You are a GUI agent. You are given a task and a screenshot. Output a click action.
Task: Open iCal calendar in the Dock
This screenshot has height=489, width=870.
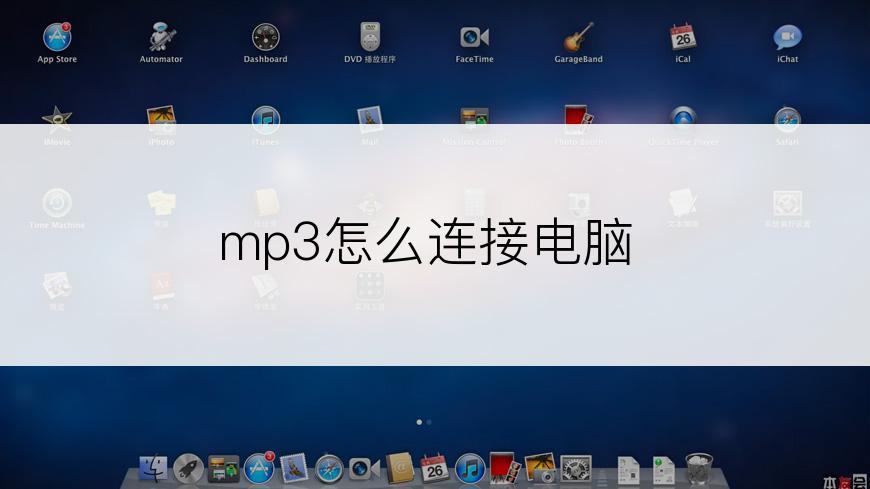435,468
